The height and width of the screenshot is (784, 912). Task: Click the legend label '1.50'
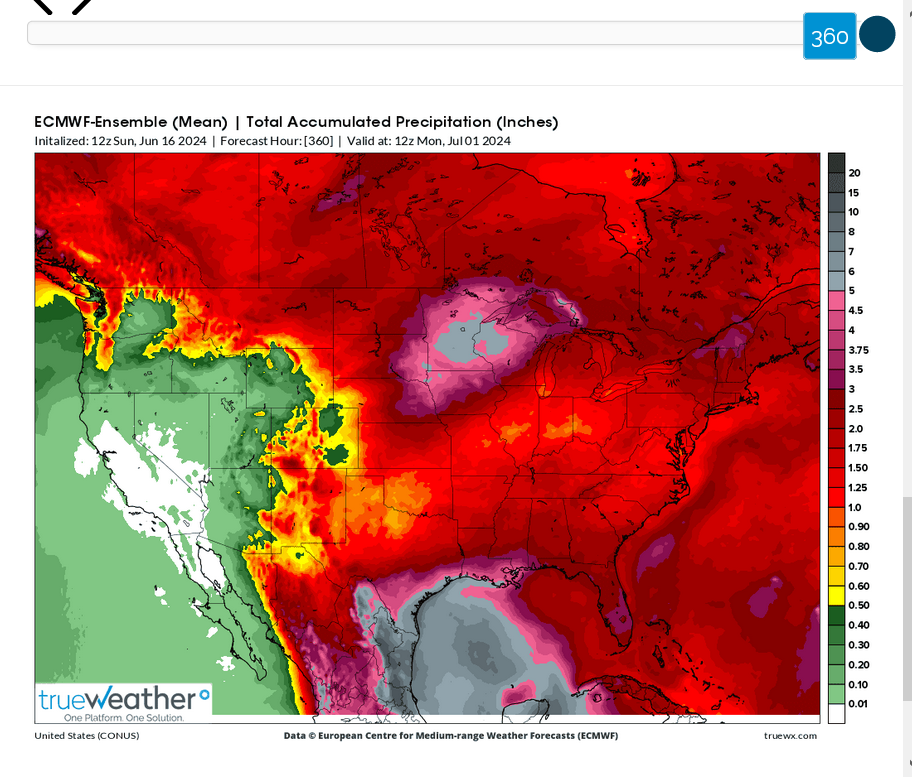(x=858, y=467)
